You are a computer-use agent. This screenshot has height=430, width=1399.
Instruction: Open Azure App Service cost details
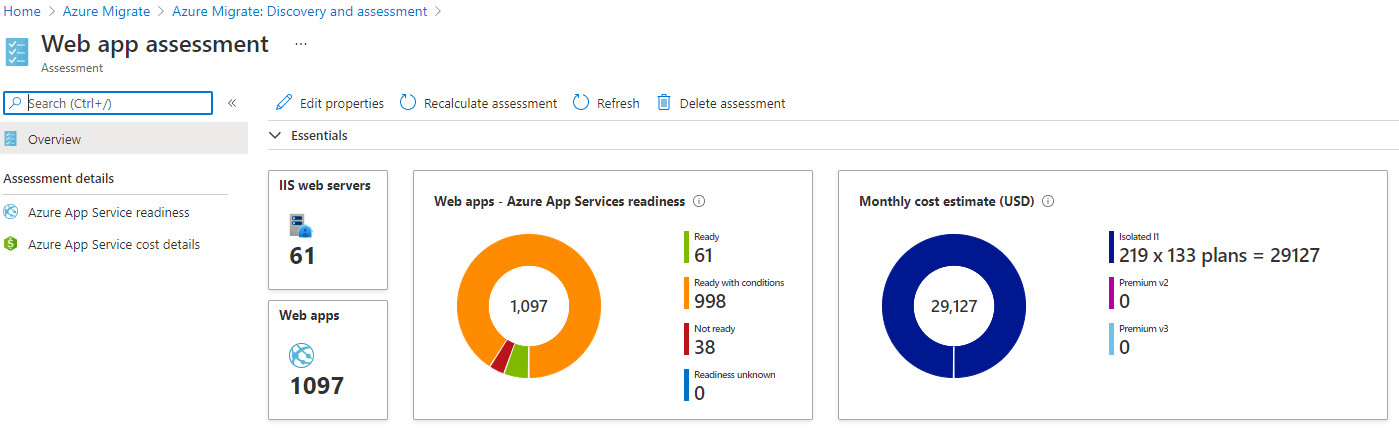tap(113, 244)
